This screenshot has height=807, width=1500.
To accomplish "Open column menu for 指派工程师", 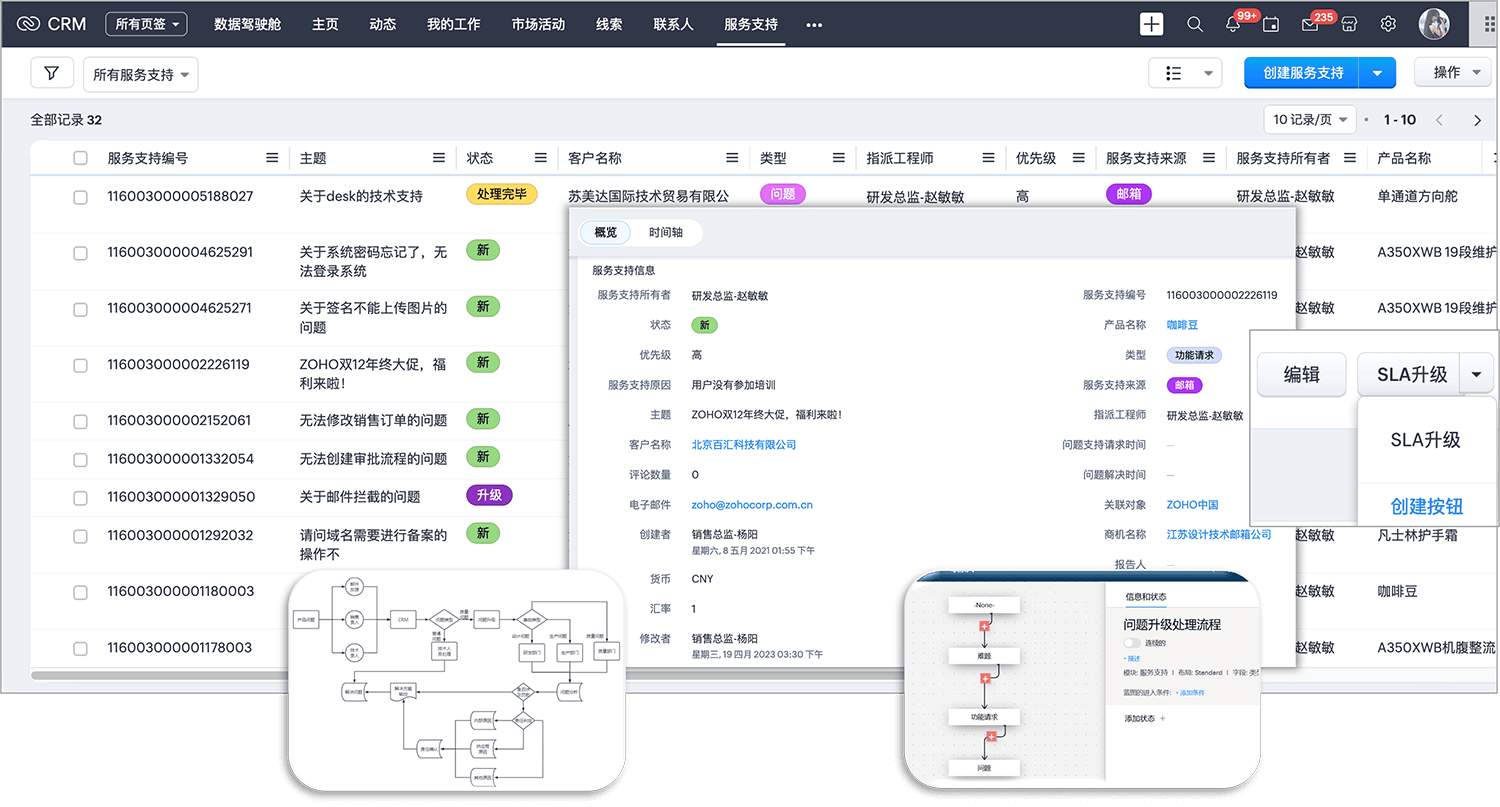I will click(x=988, y=158).
